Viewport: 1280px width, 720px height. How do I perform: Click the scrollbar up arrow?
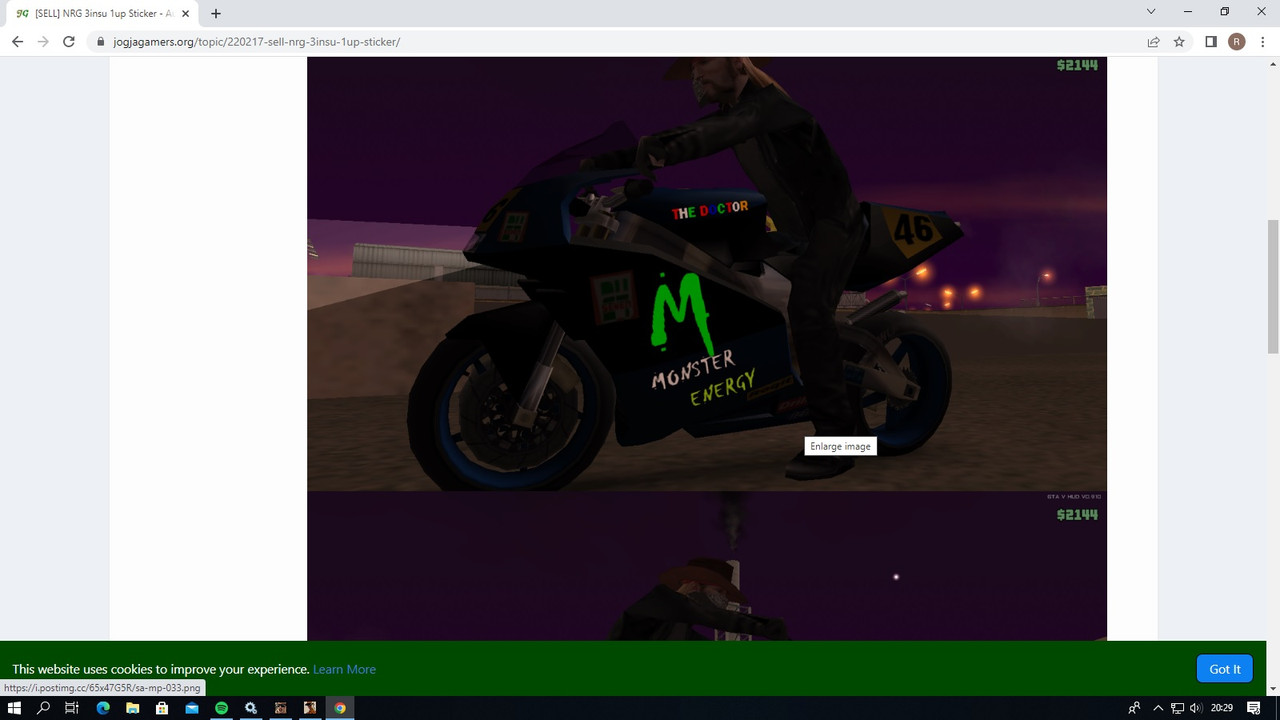click(1273, 63)
